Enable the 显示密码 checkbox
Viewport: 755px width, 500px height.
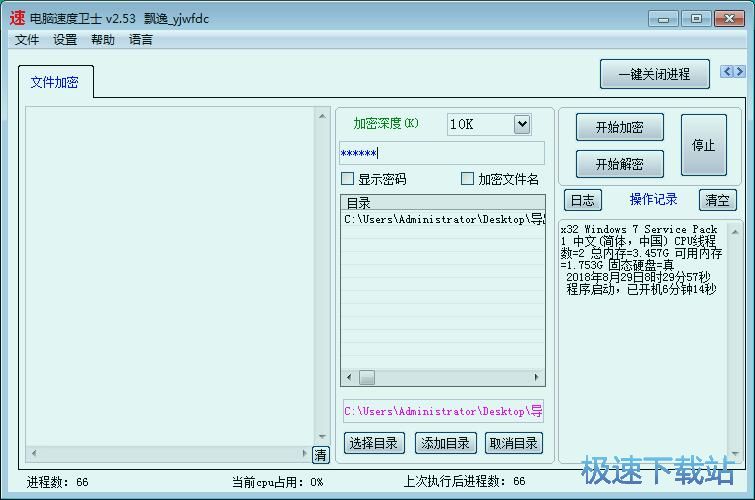click(347, 179)
